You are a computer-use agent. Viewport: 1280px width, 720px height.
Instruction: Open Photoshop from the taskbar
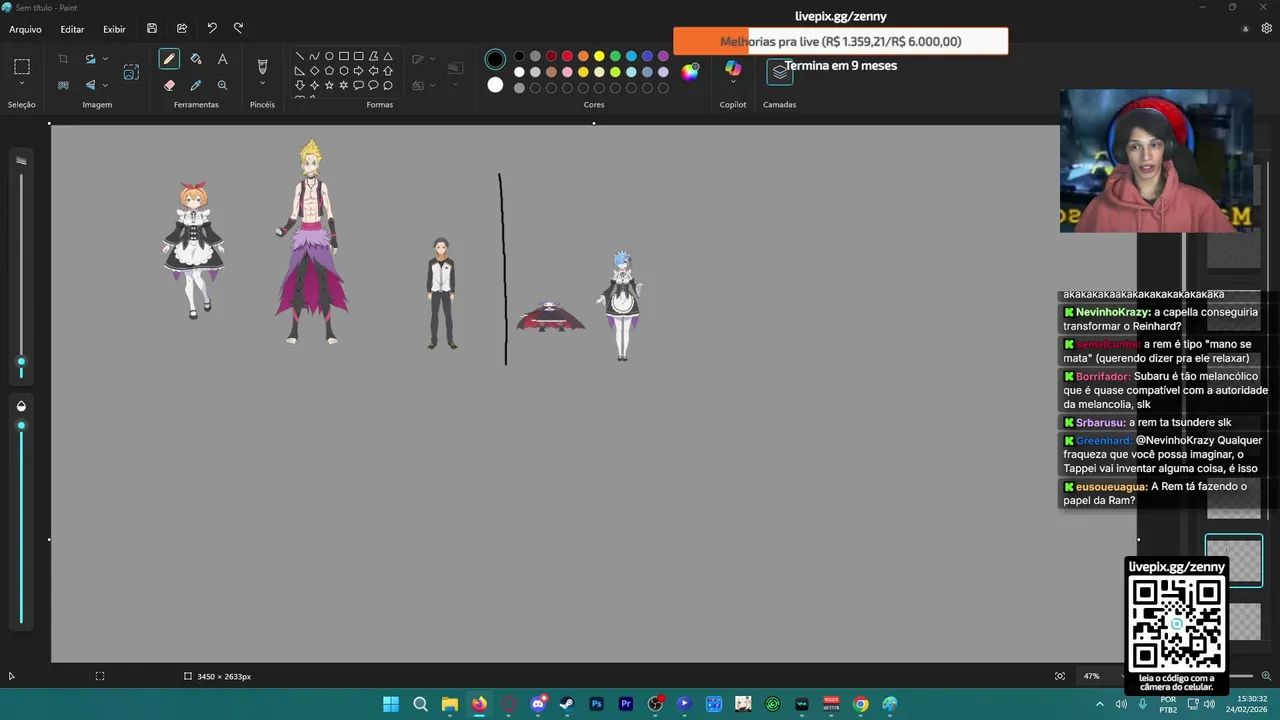[x=597, y=704]
